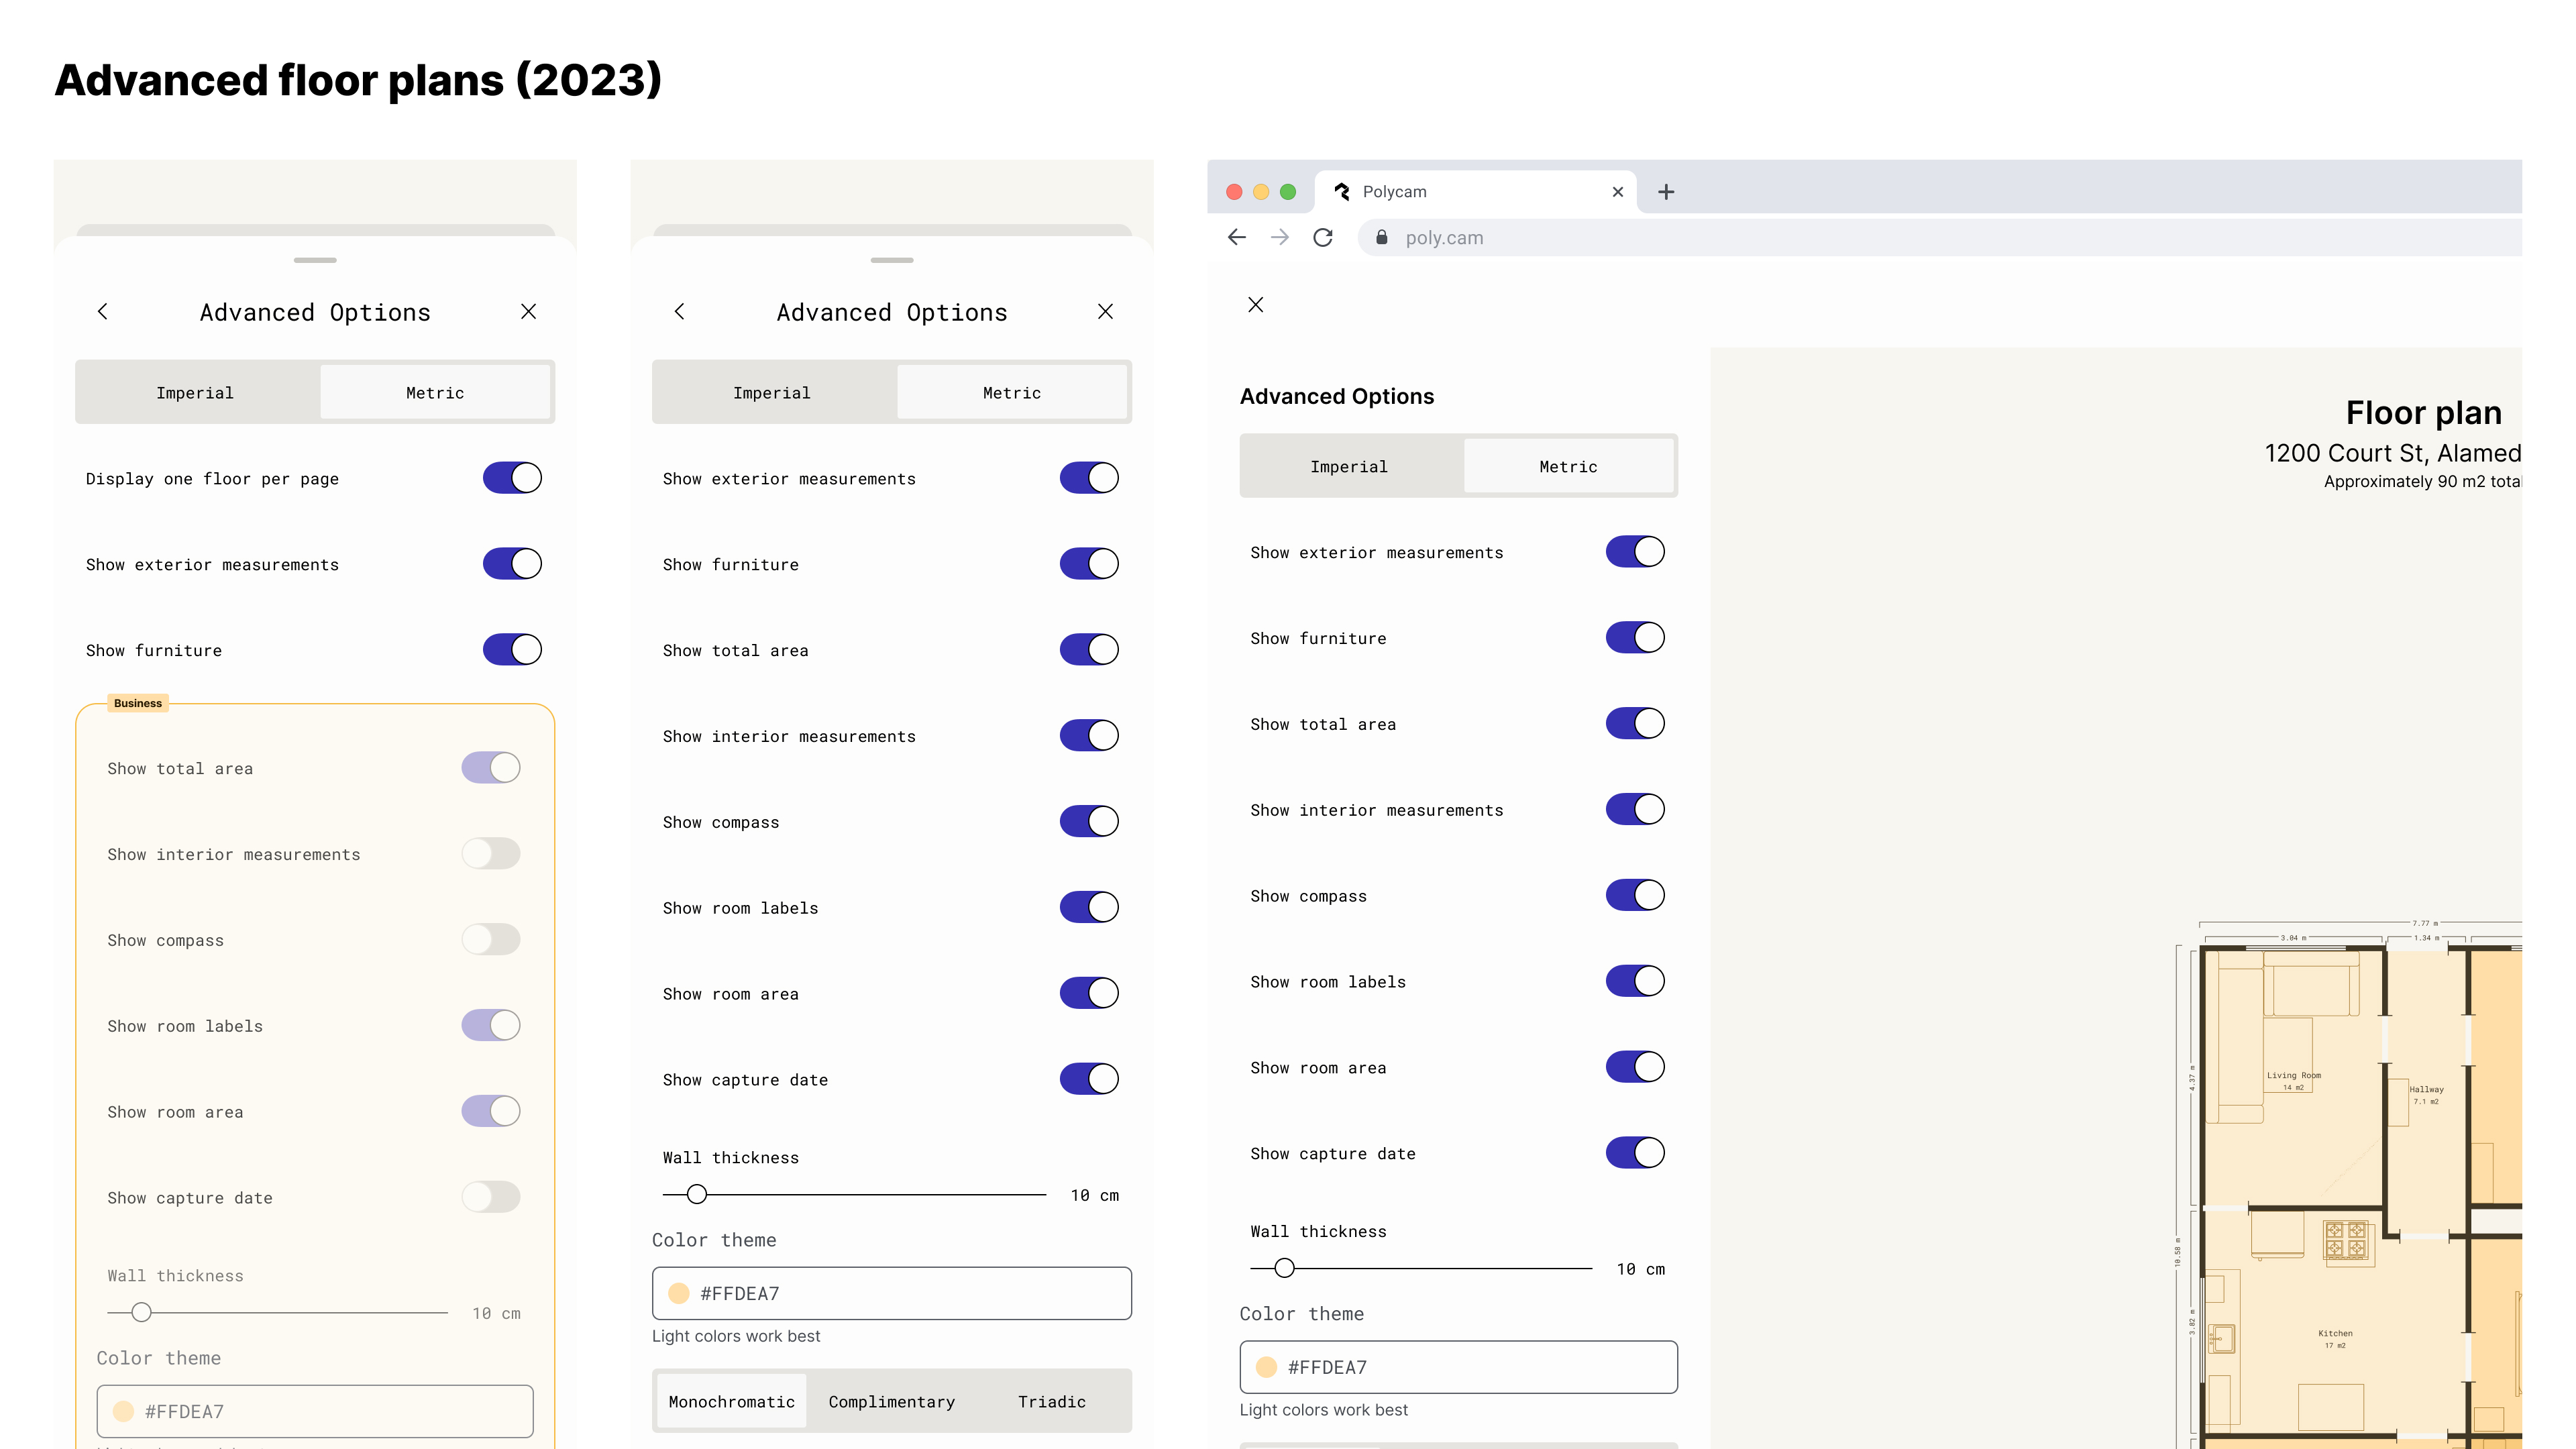Click the Living Room label on floor plan

pos(2294,1076)
